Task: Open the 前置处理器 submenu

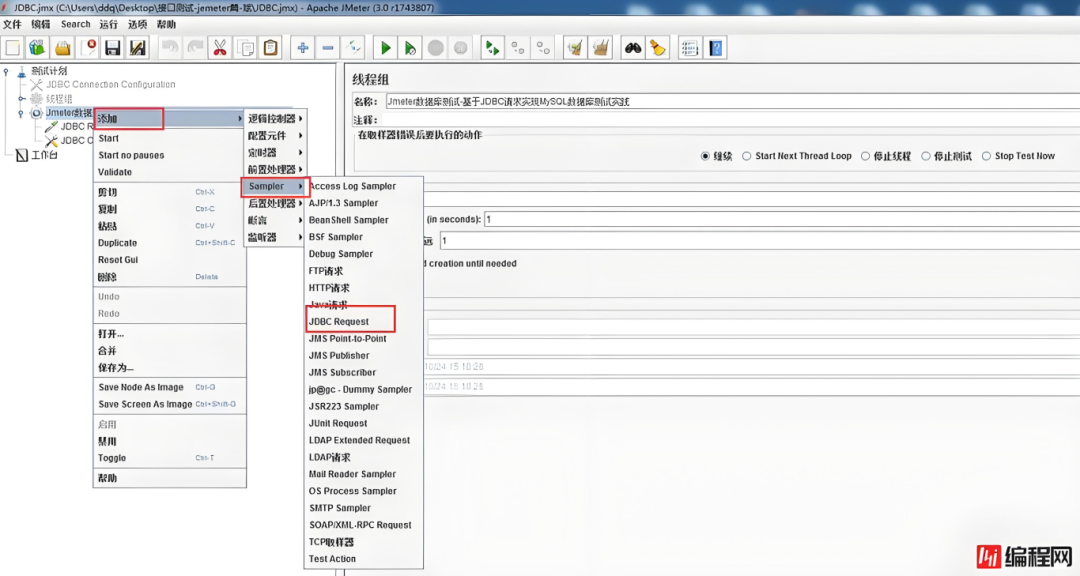Action: [276, 169]
